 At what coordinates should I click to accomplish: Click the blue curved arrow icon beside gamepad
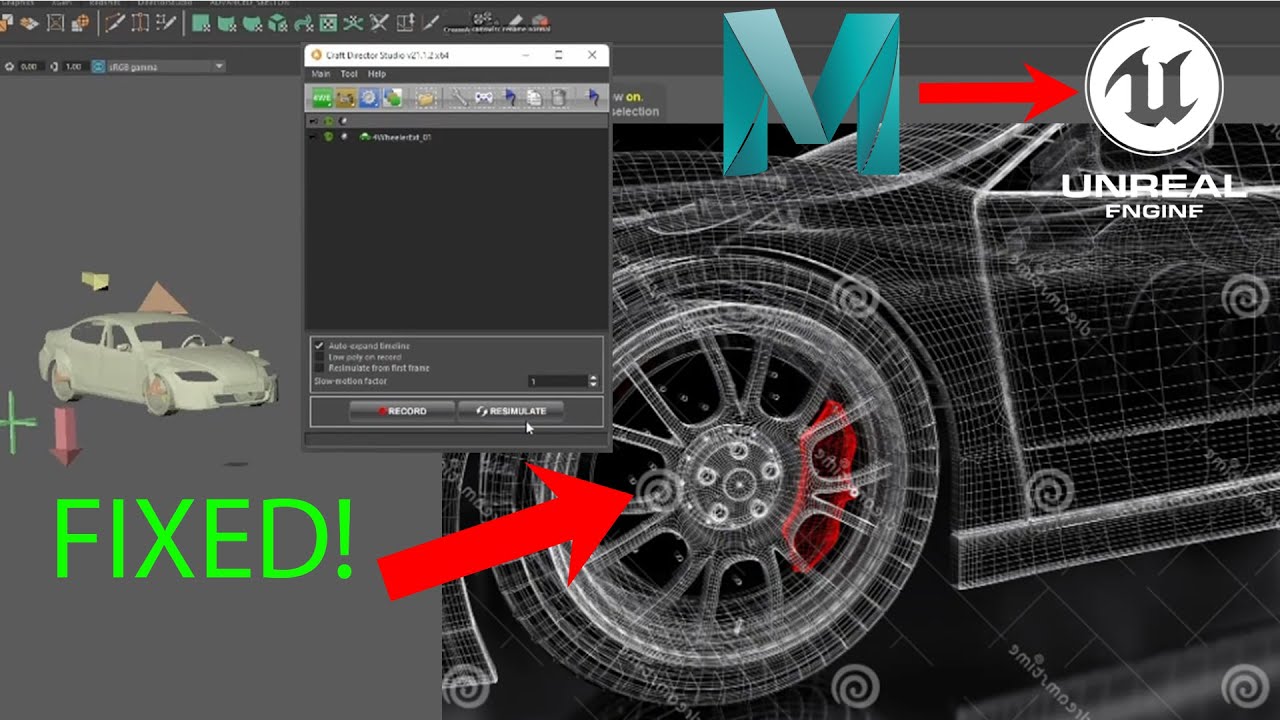coord(509,97)
